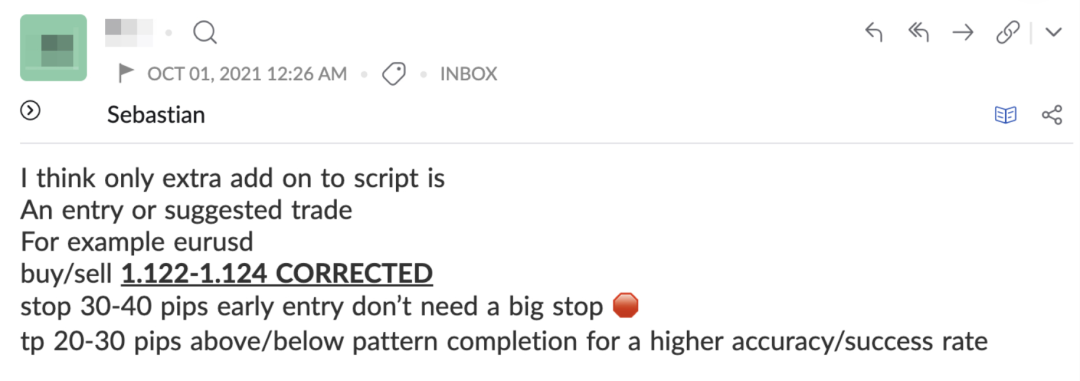Viewport: 1080px width, 381px height.
Task: Click the sender's green avatar thumbnail
Action: tap(54, 48)
